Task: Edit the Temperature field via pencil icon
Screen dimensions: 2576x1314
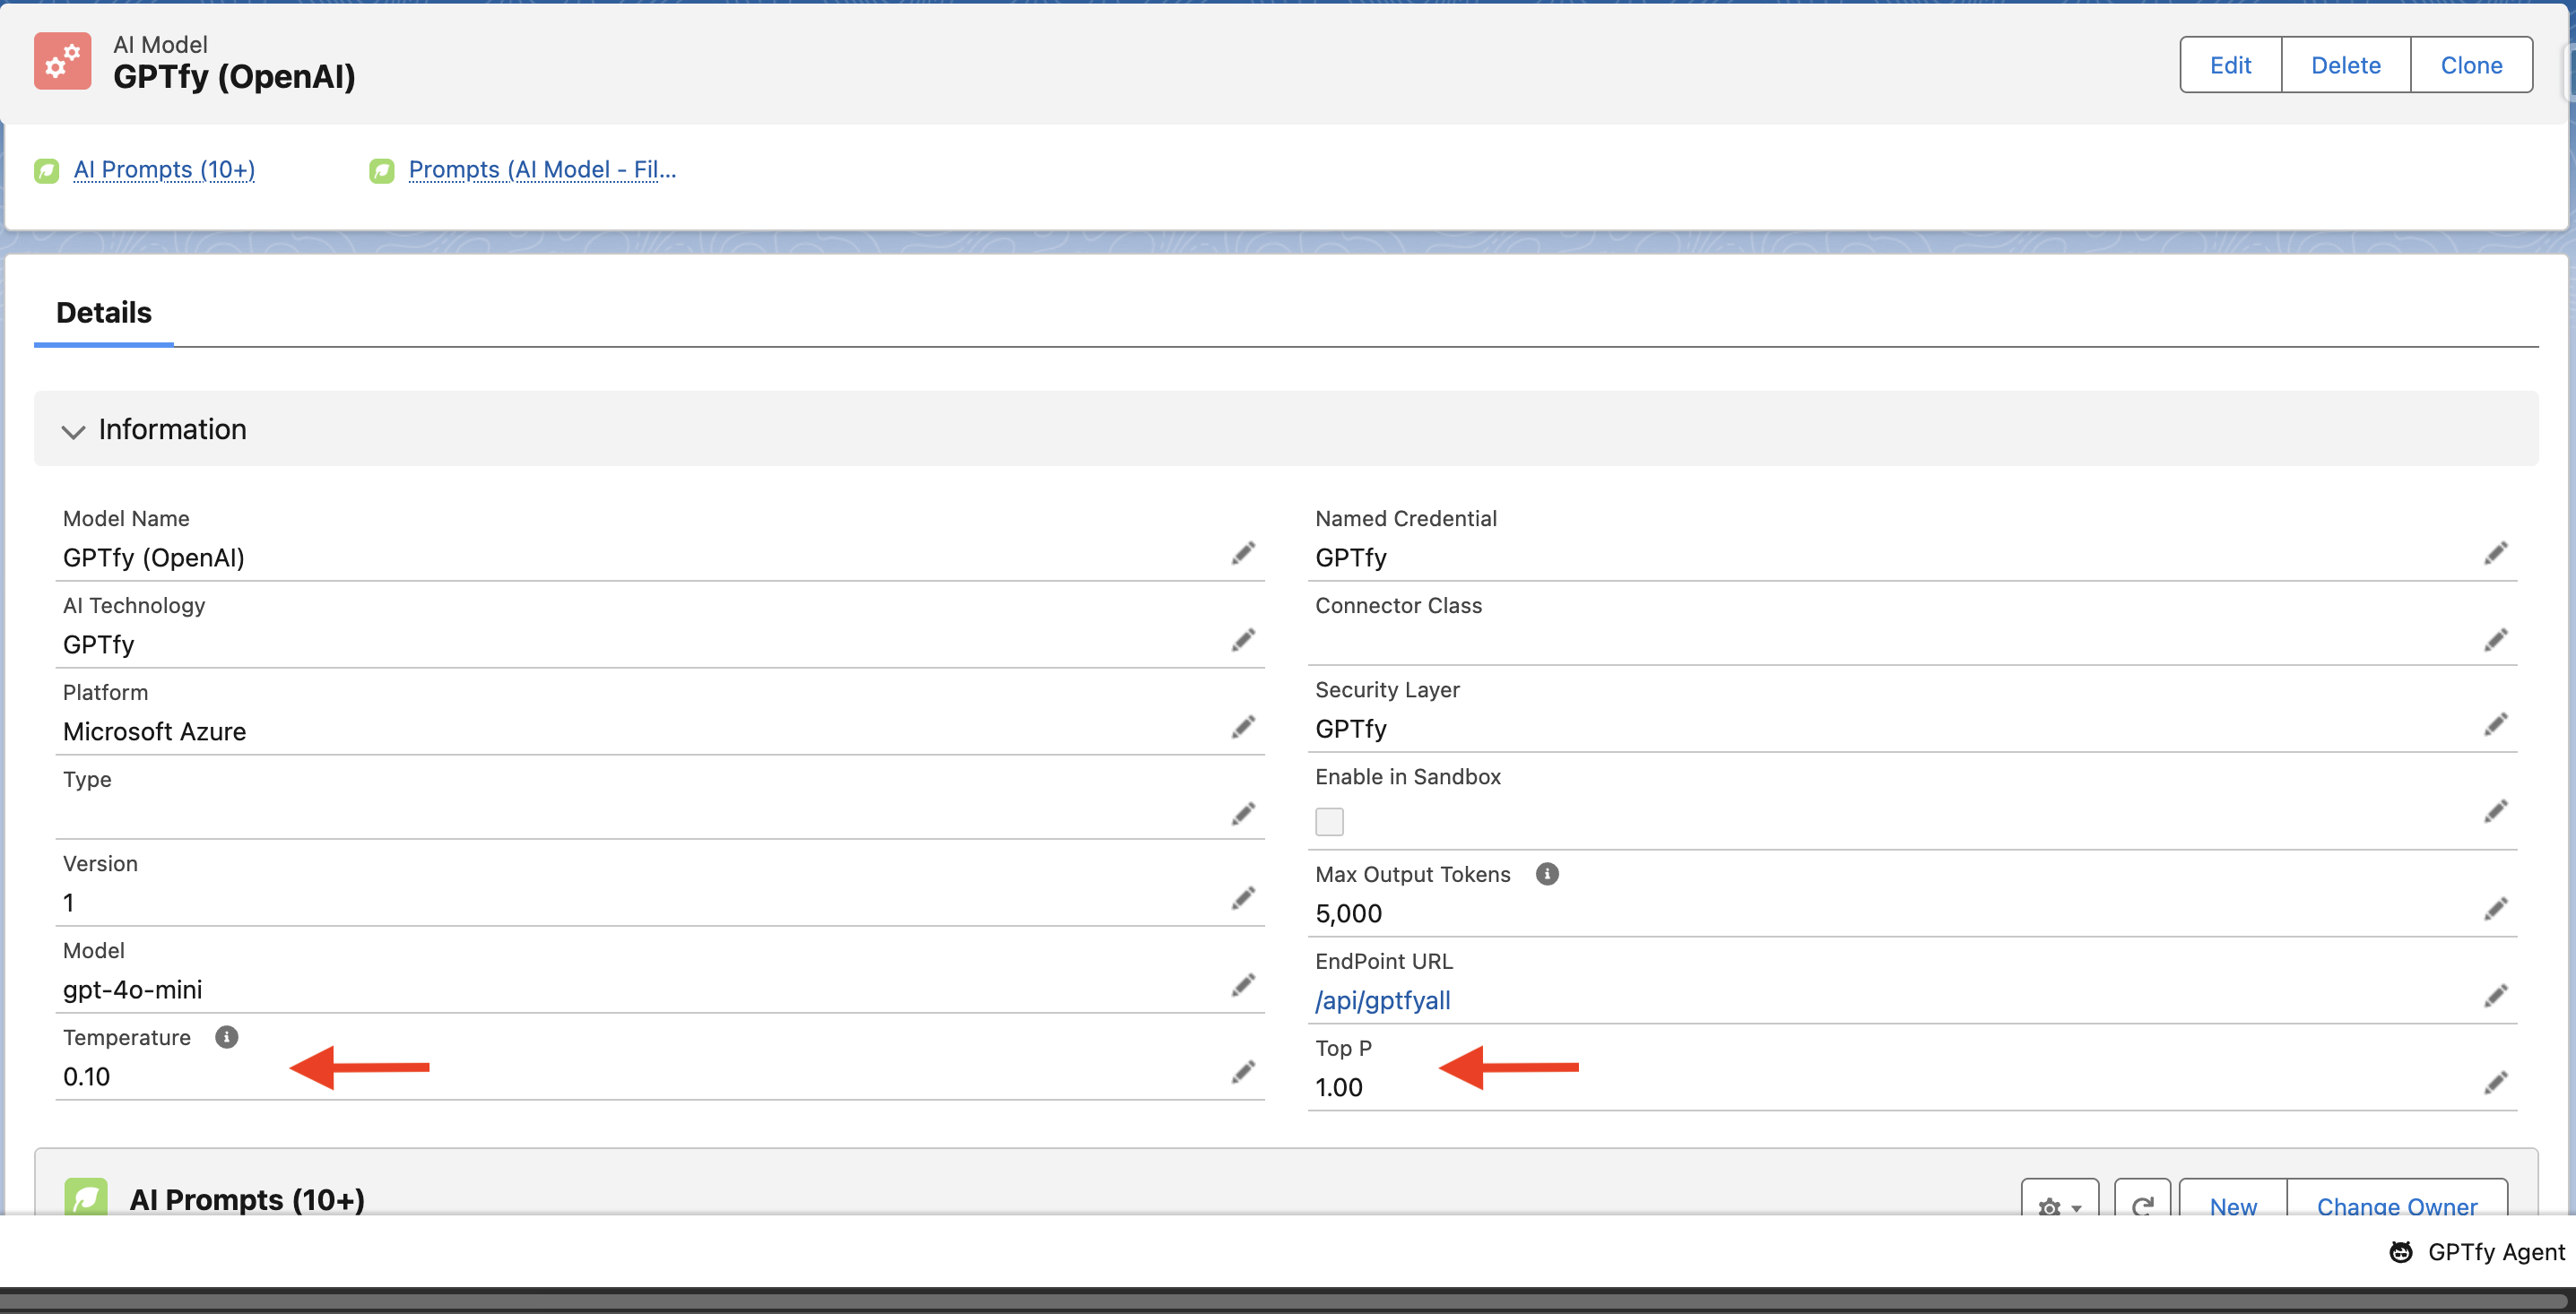Action: pyautogui.click(x=1243, y=1072)
